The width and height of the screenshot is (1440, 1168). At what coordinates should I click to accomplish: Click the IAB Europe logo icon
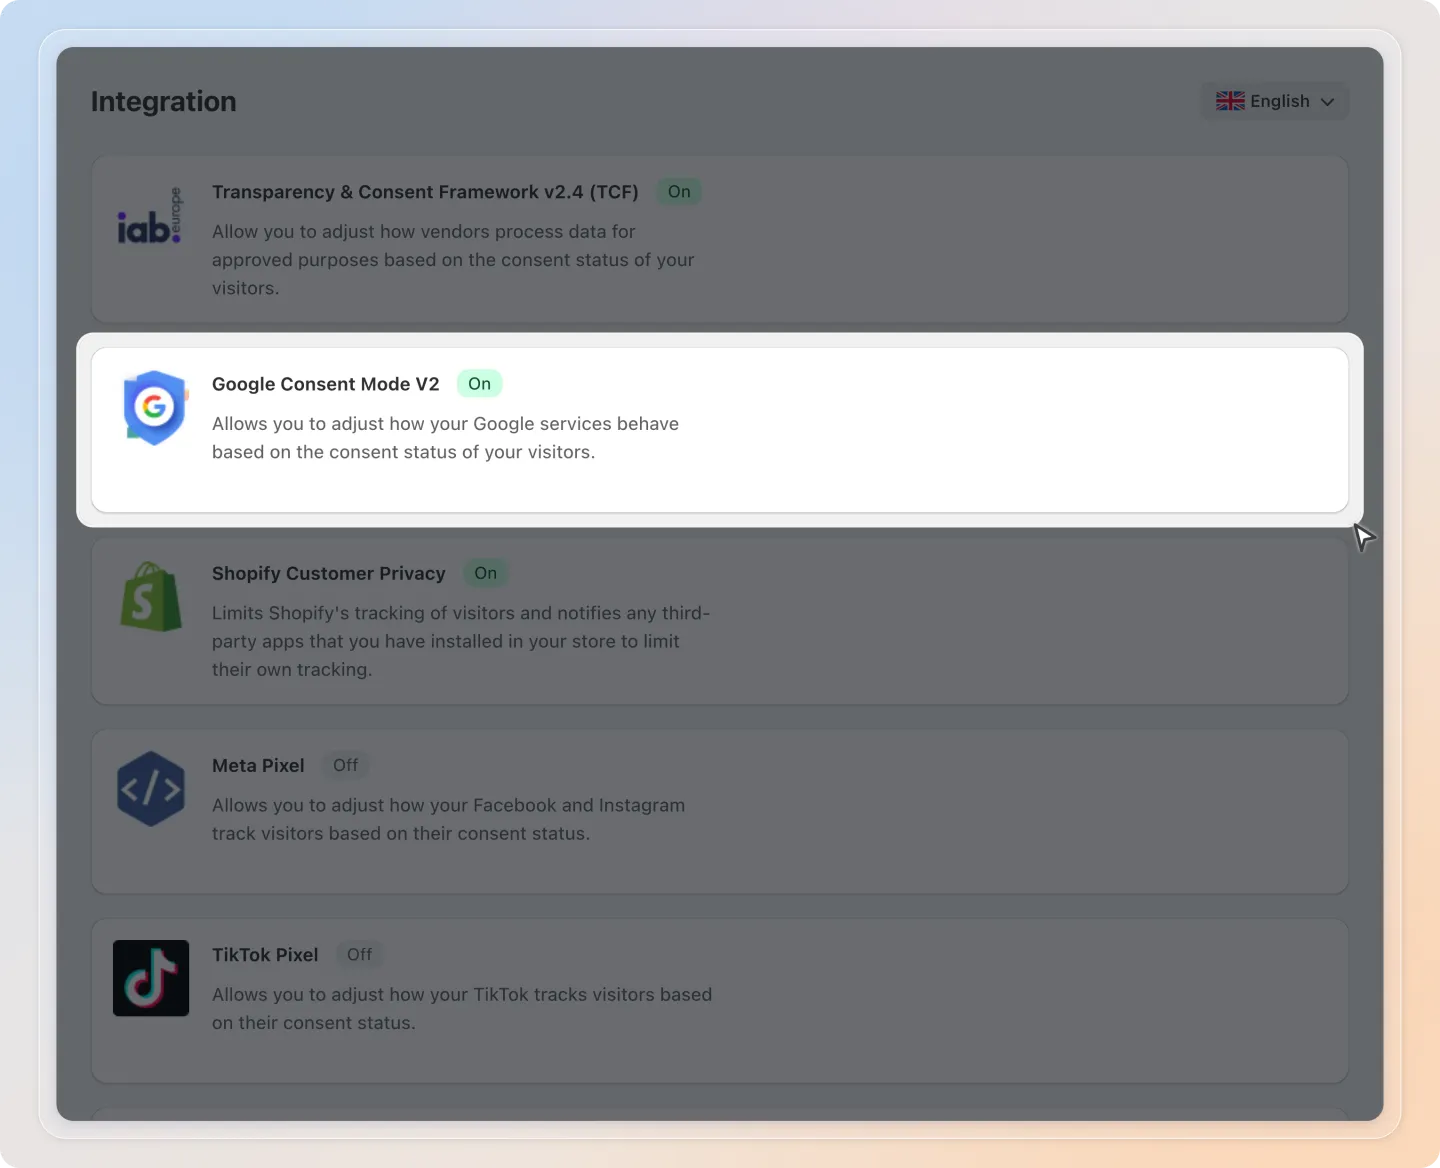150,216
